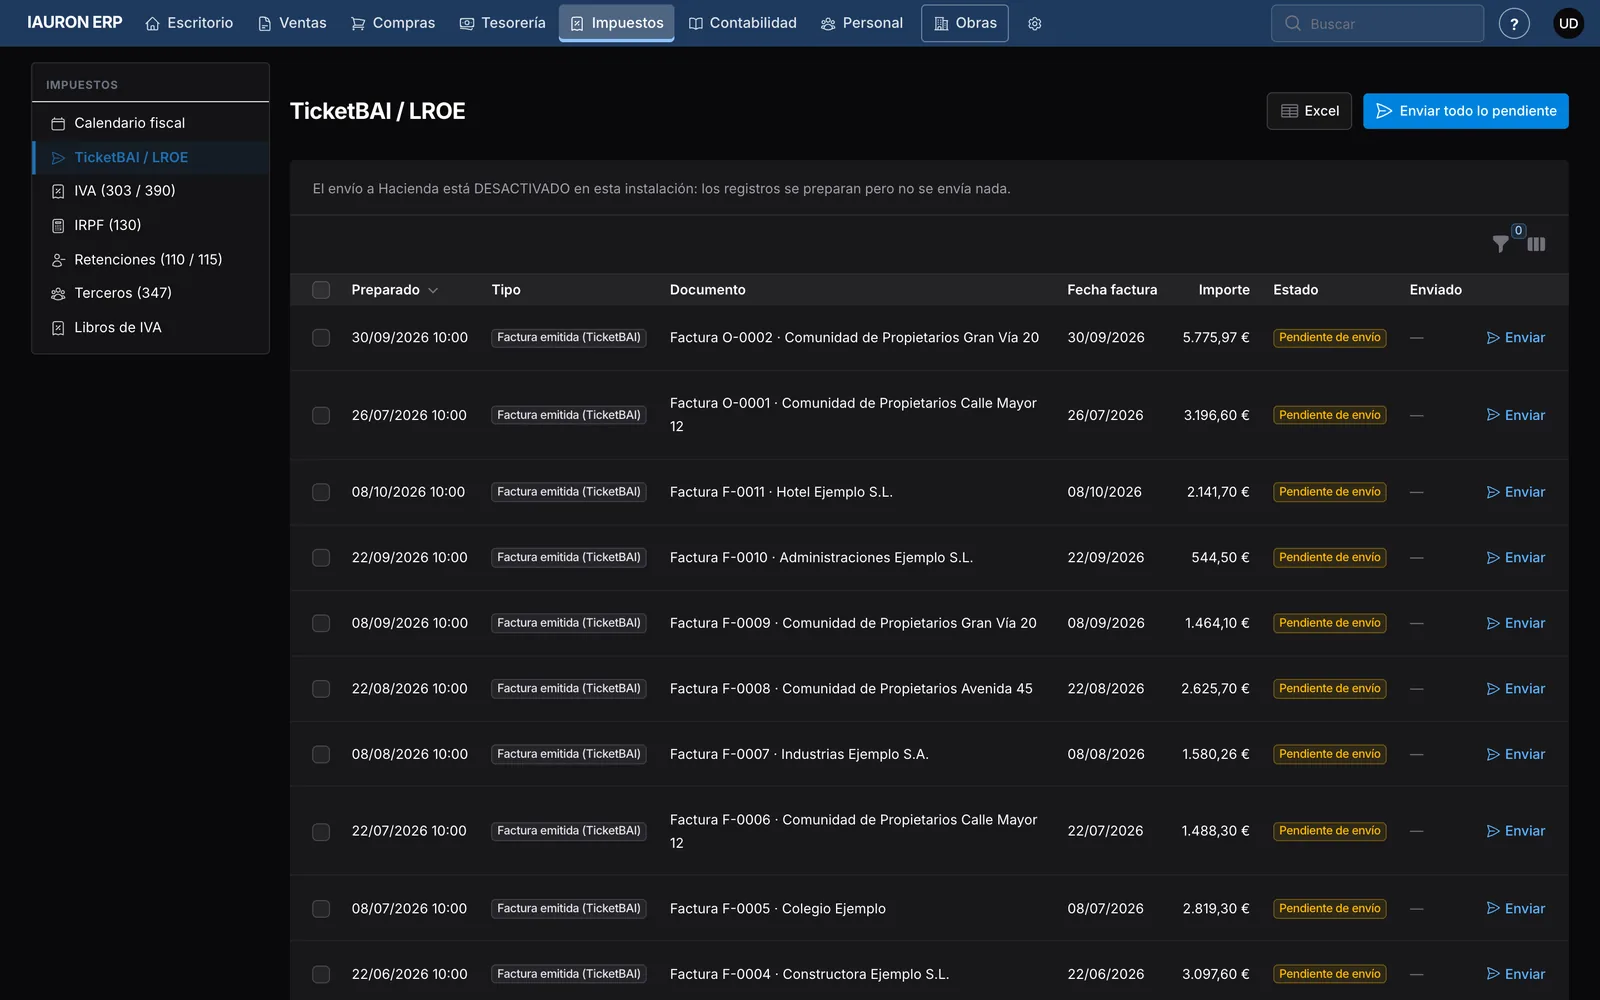Viewport: 1600px width, 1000px height.
Task: Click the Tesorería money icon
Action: [x=467, y=23]
